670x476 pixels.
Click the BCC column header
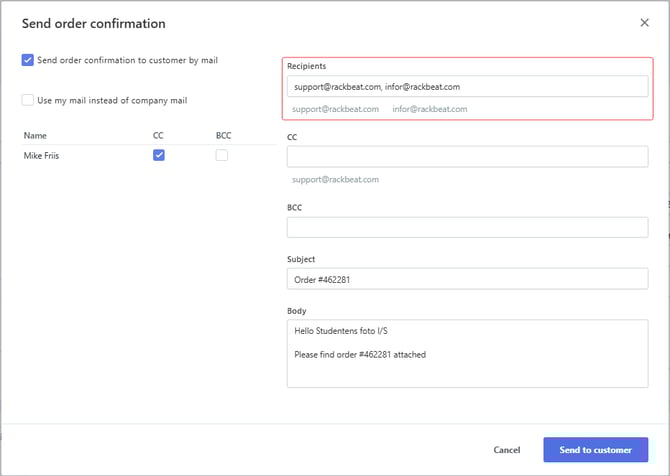click(x=222, y=135)
